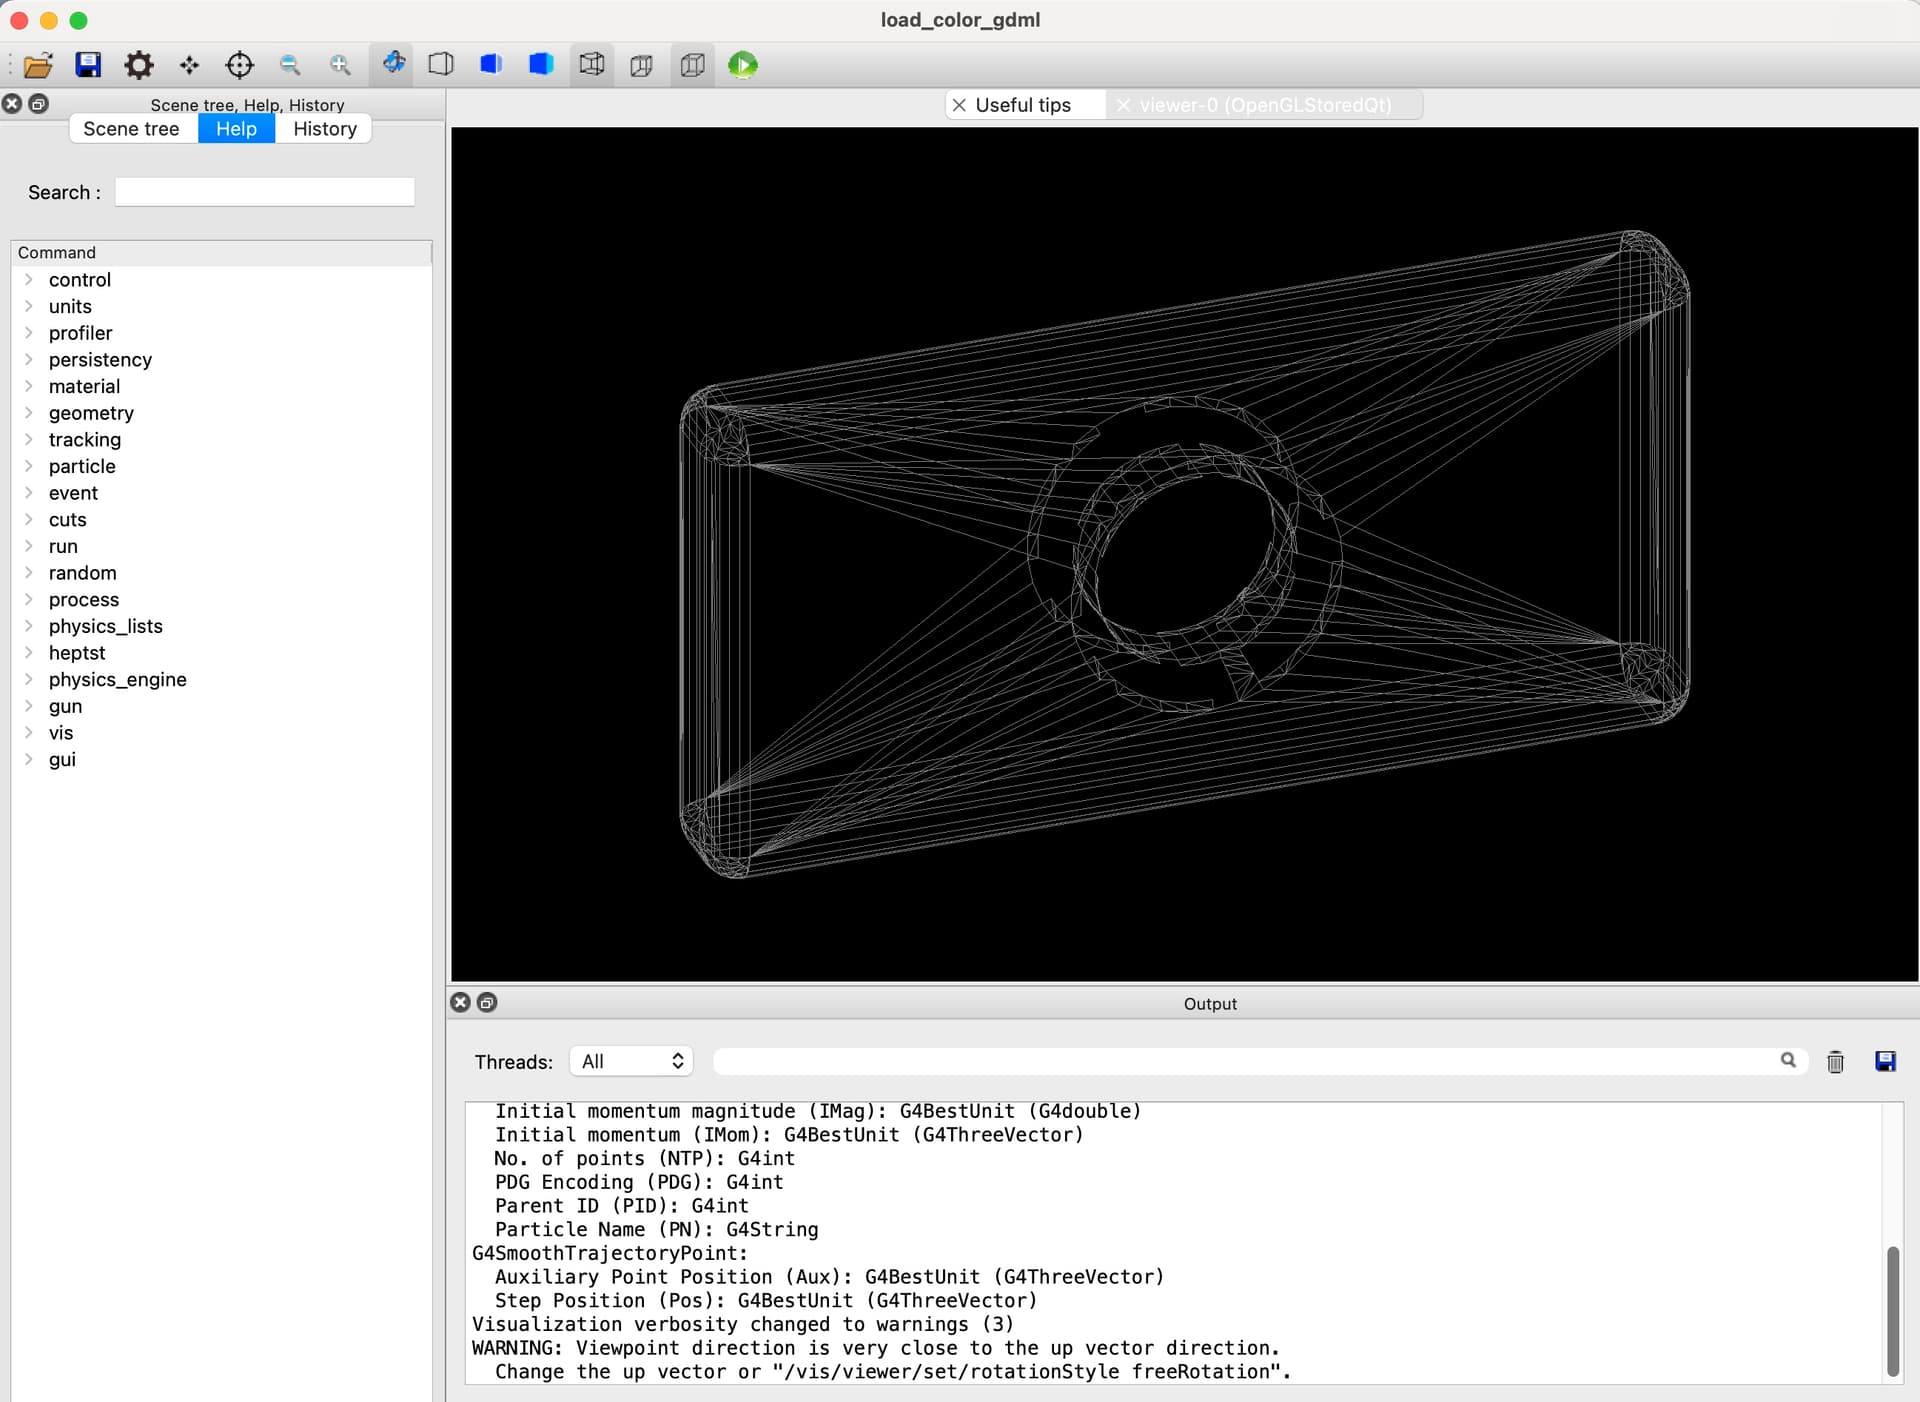Select the Help tab
The height and width of the screenshot is (1402, 1920).
(x=236, y=128)
